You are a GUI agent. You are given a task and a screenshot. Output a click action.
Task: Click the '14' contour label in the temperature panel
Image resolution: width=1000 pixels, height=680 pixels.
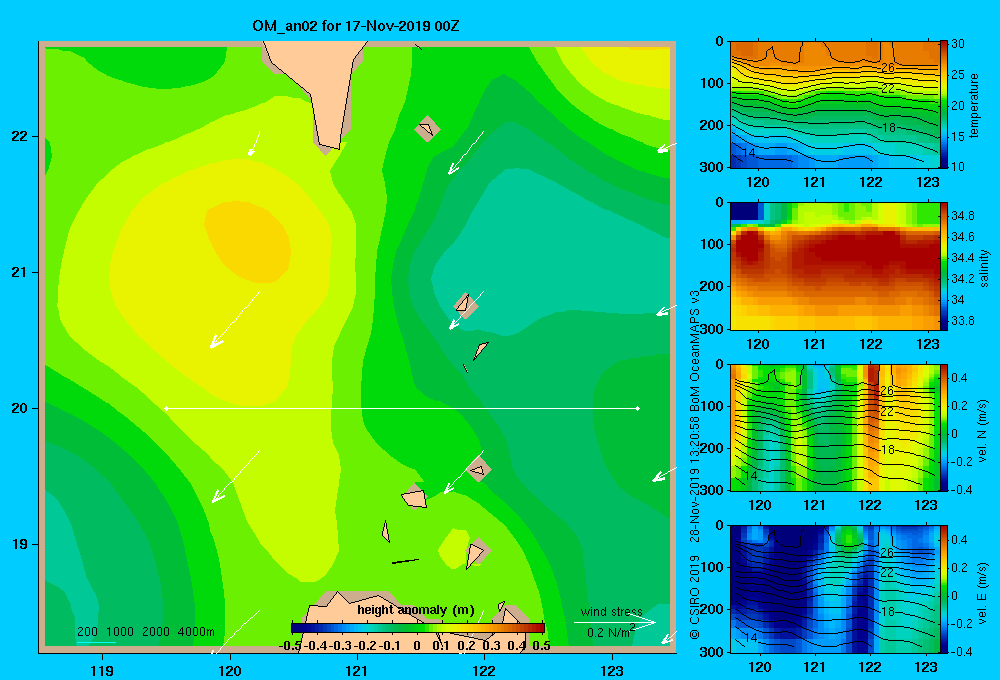click(x=749, y=153)
